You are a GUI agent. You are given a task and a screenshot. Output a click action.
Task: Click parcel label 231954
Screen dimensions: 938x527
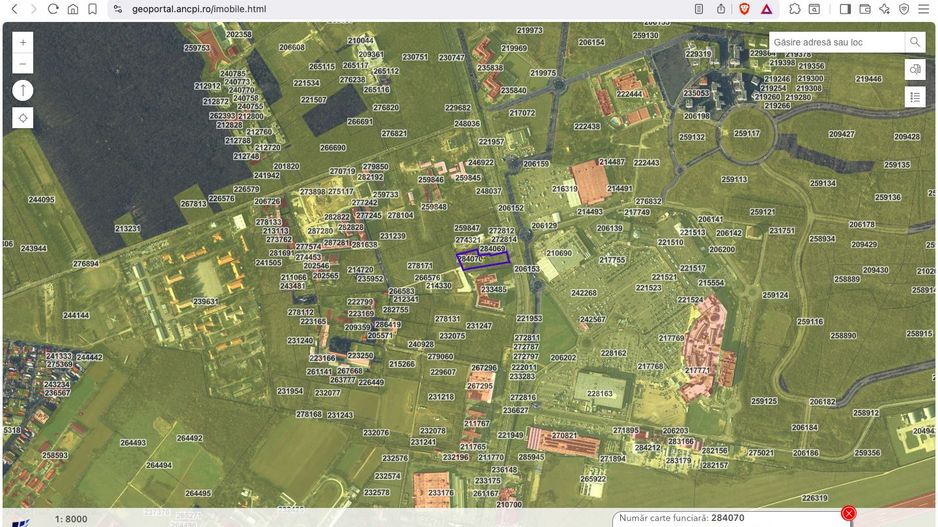pyautogui.click(x=290, y=391)
